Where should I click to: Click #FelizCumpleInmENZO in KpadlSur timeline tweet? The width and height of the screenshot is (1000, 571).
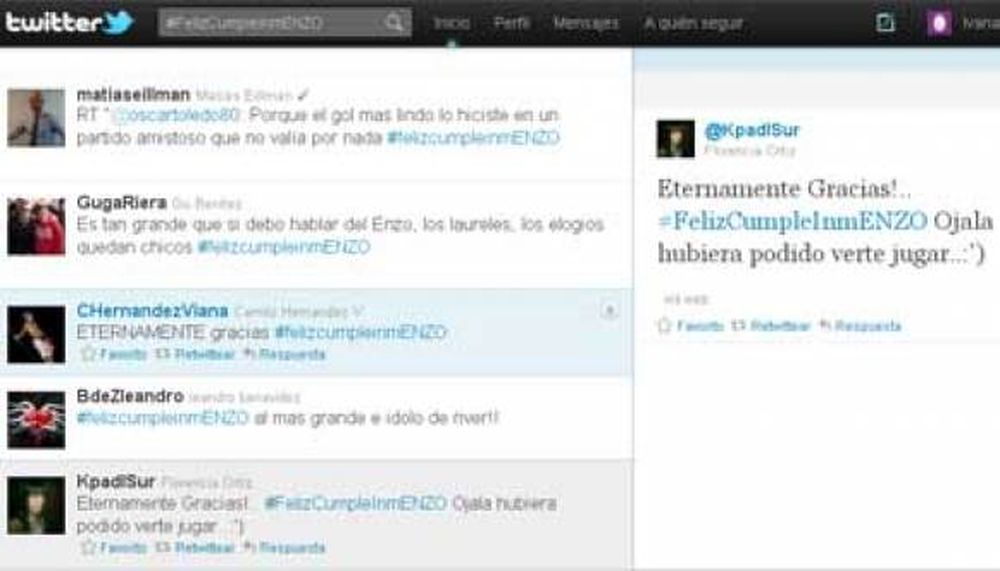356,503
